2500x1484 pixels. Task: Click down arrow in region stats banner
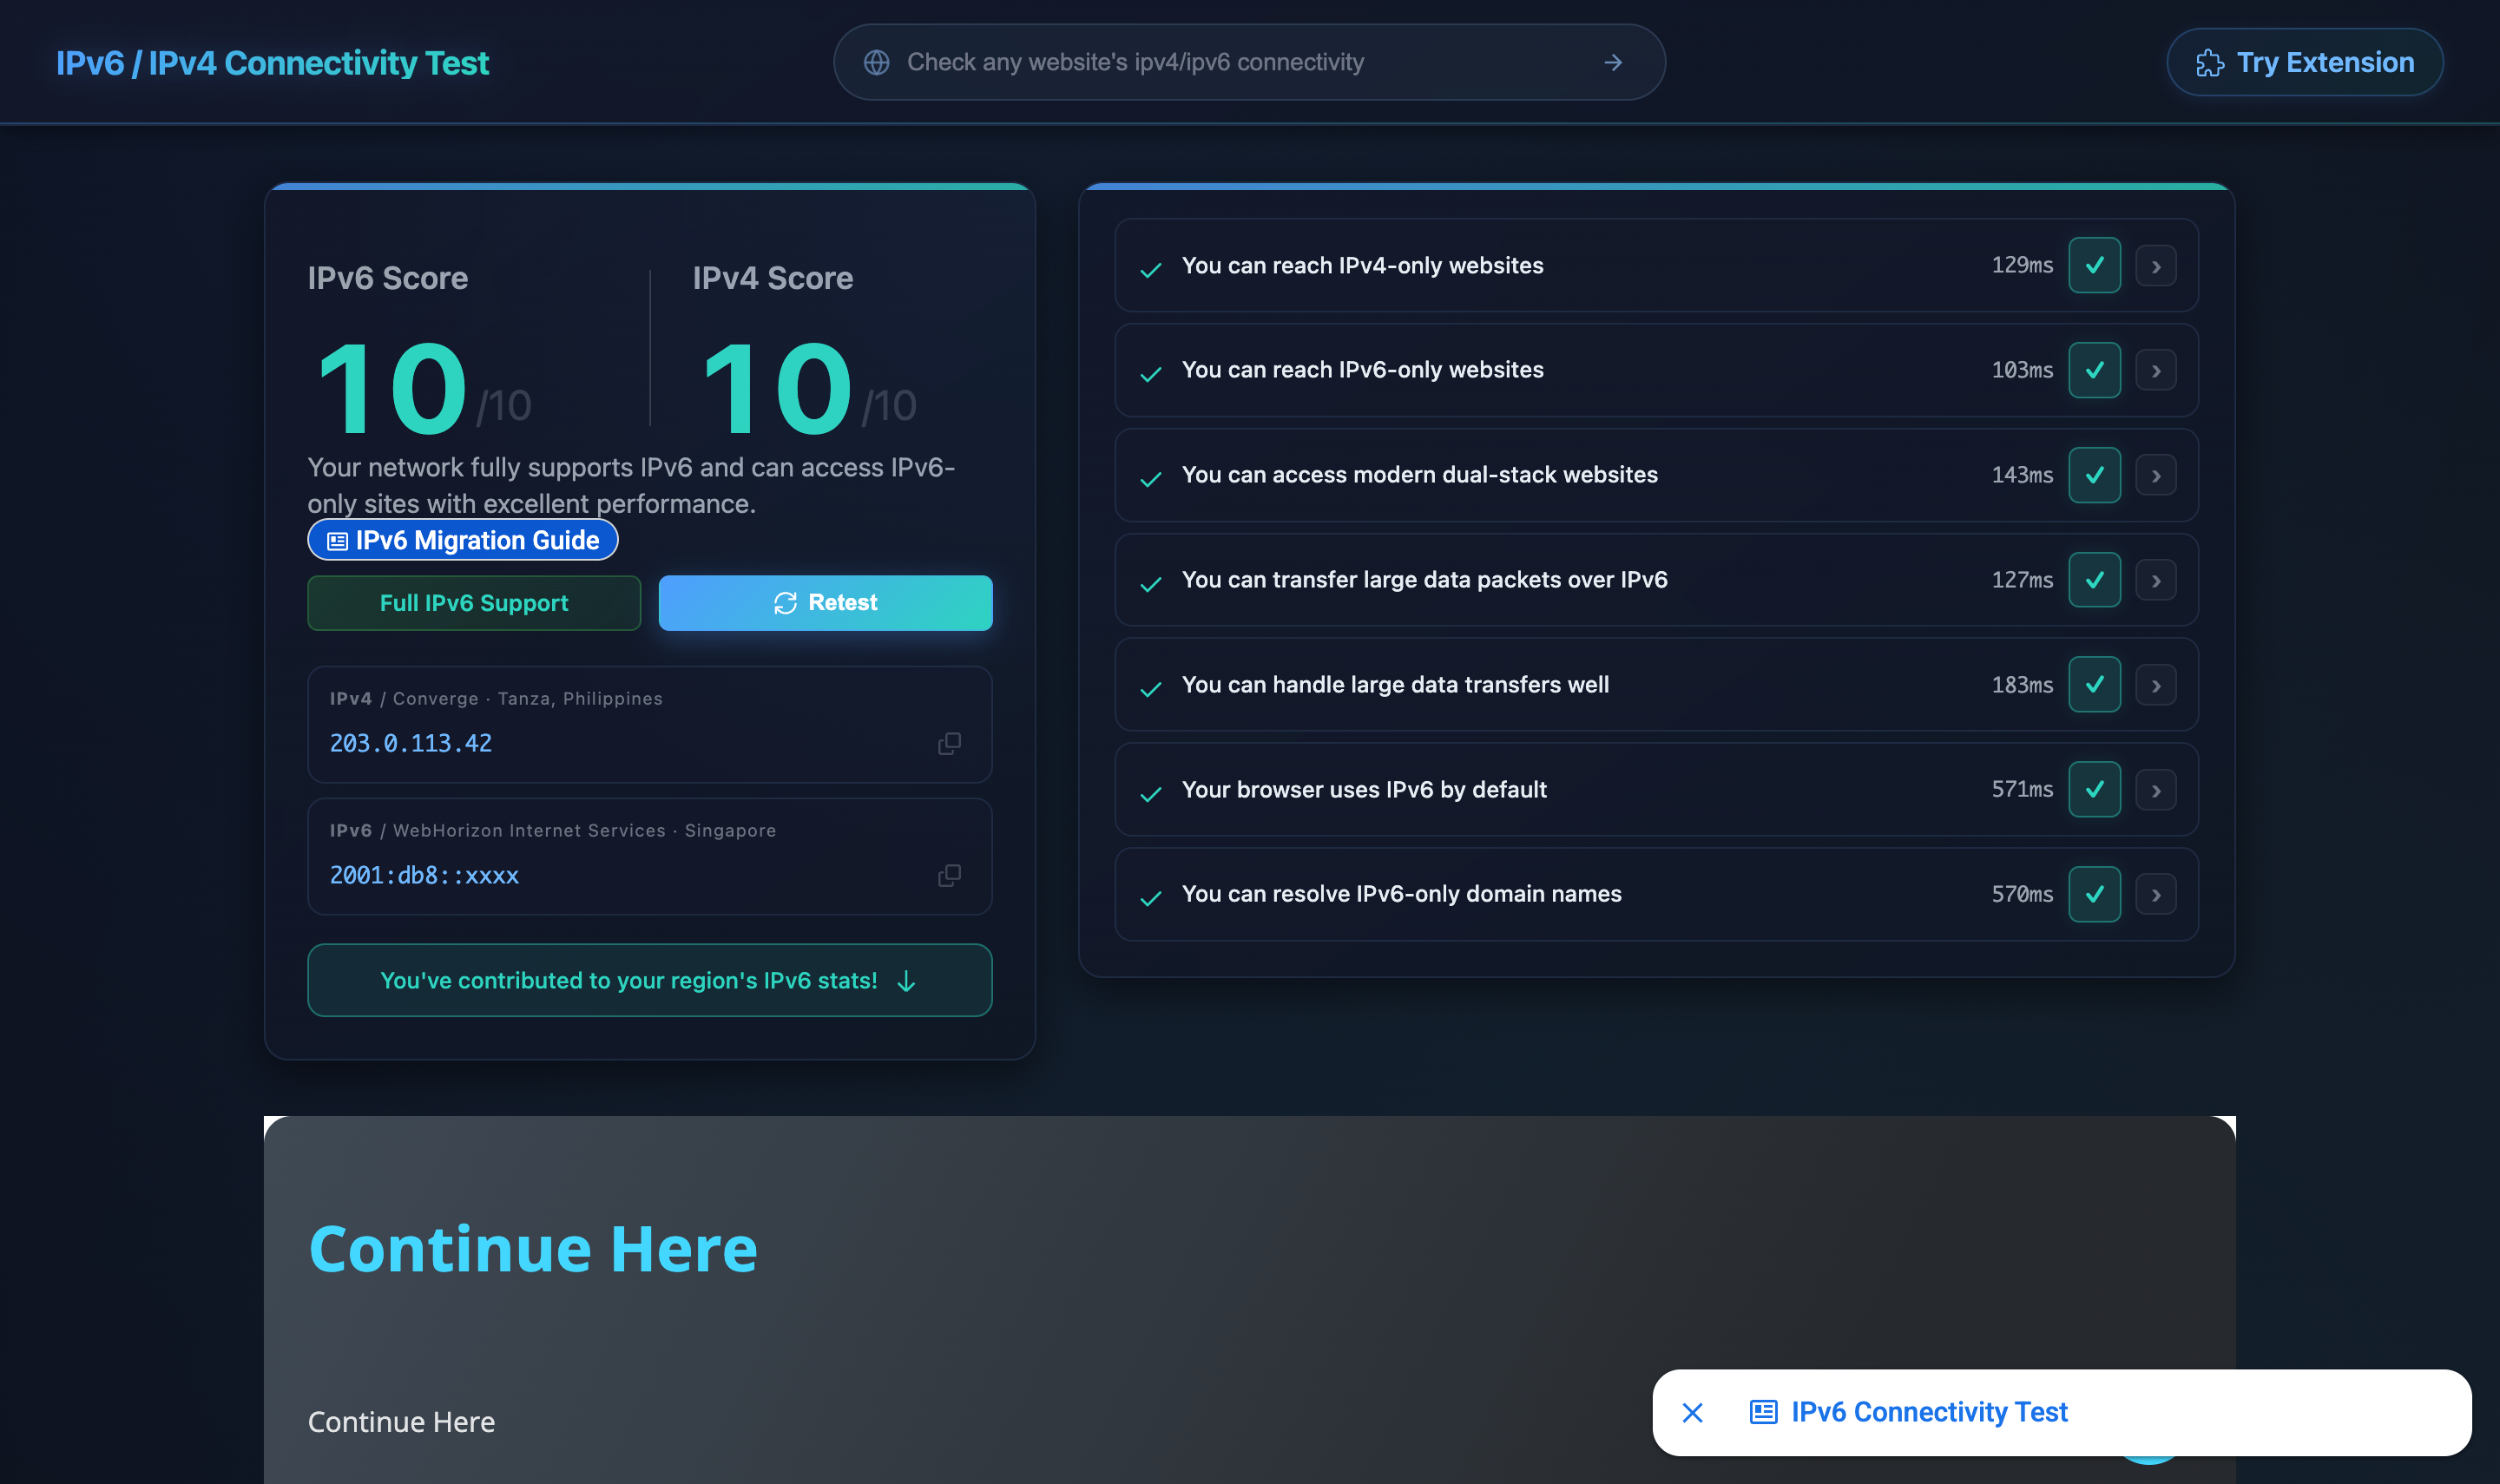[x=906, y=981]
